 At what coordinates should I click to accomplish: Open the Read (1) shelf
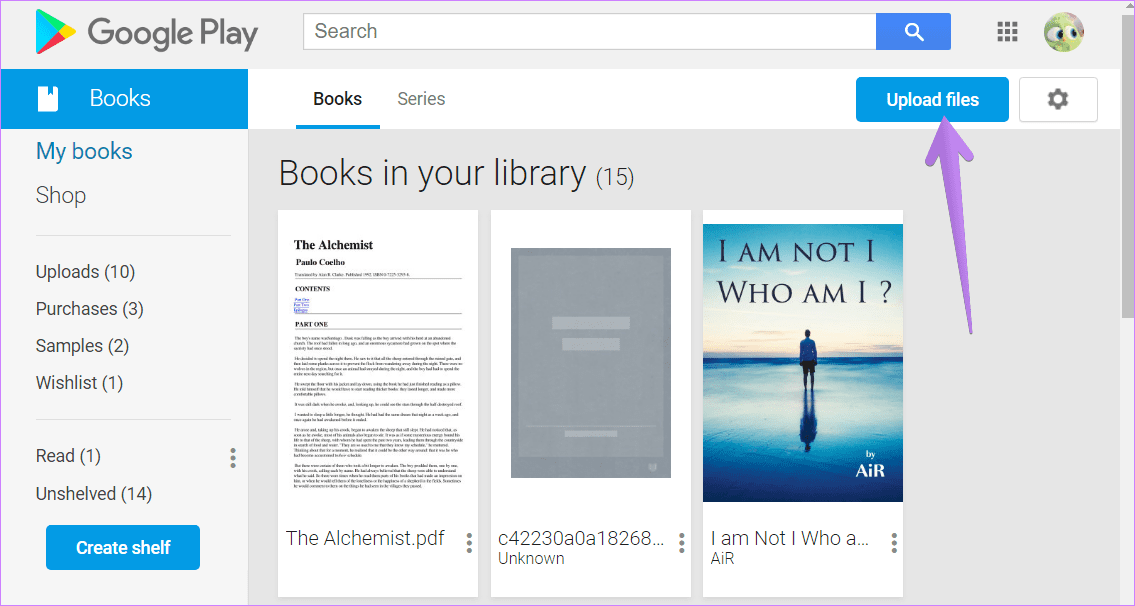[68, 456]
